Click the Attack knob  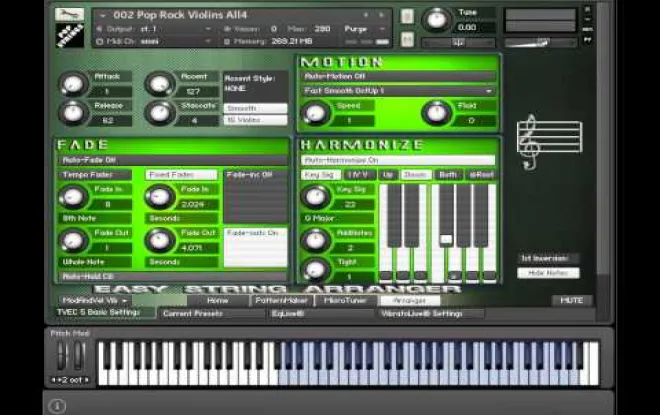[x=73, y=84]
